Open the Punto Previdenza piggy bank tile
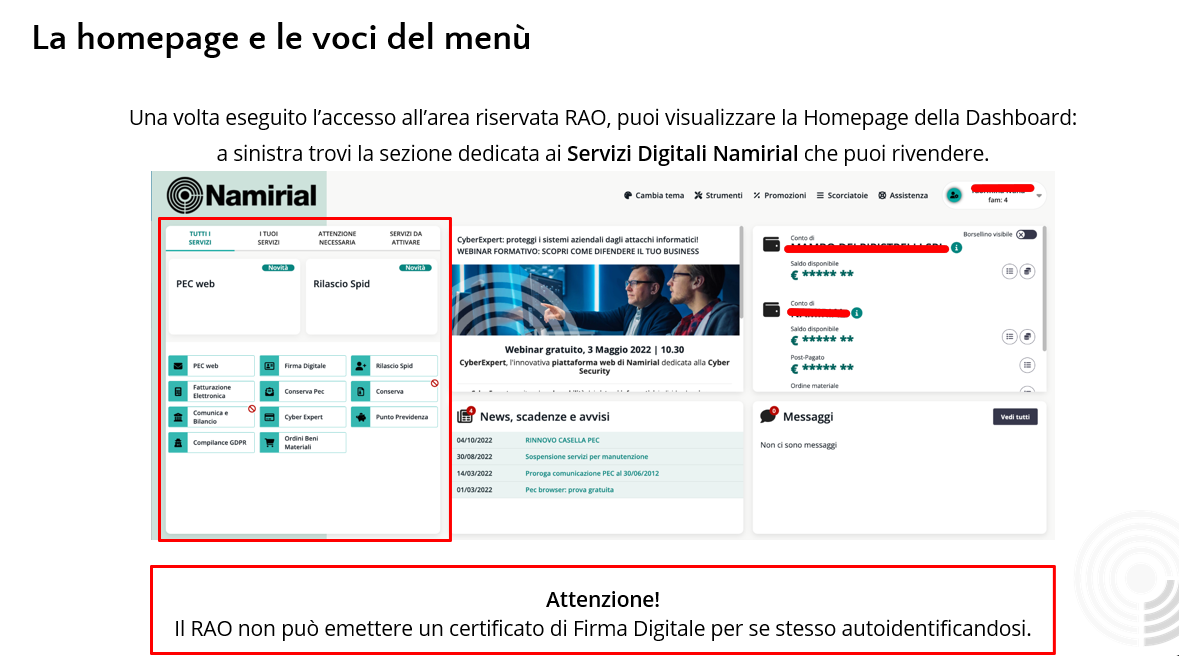 pos(394,417)
